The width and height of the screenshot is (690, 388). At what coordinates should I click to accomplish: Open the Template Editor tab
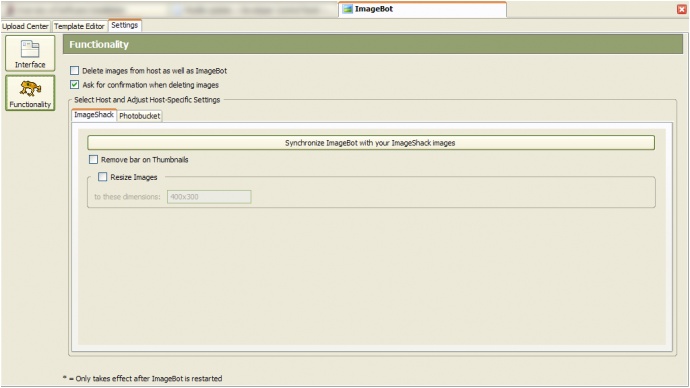[79, 26]
